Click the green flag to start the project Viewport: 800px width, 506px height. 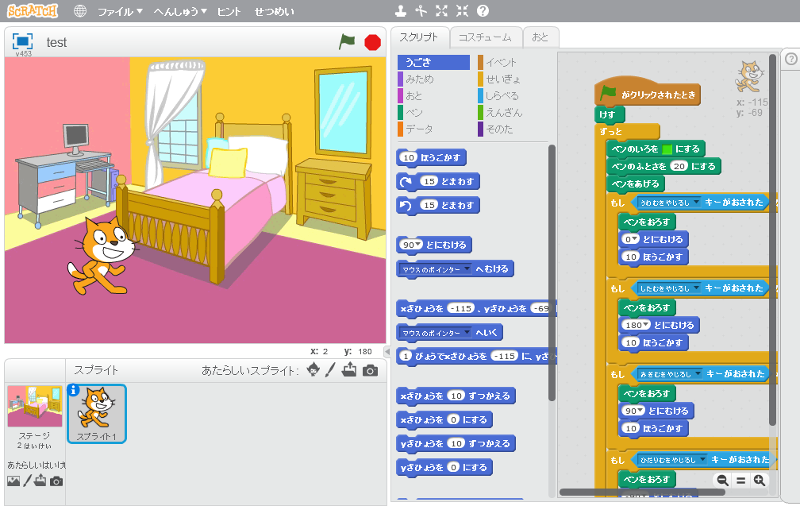click(347, 41)
